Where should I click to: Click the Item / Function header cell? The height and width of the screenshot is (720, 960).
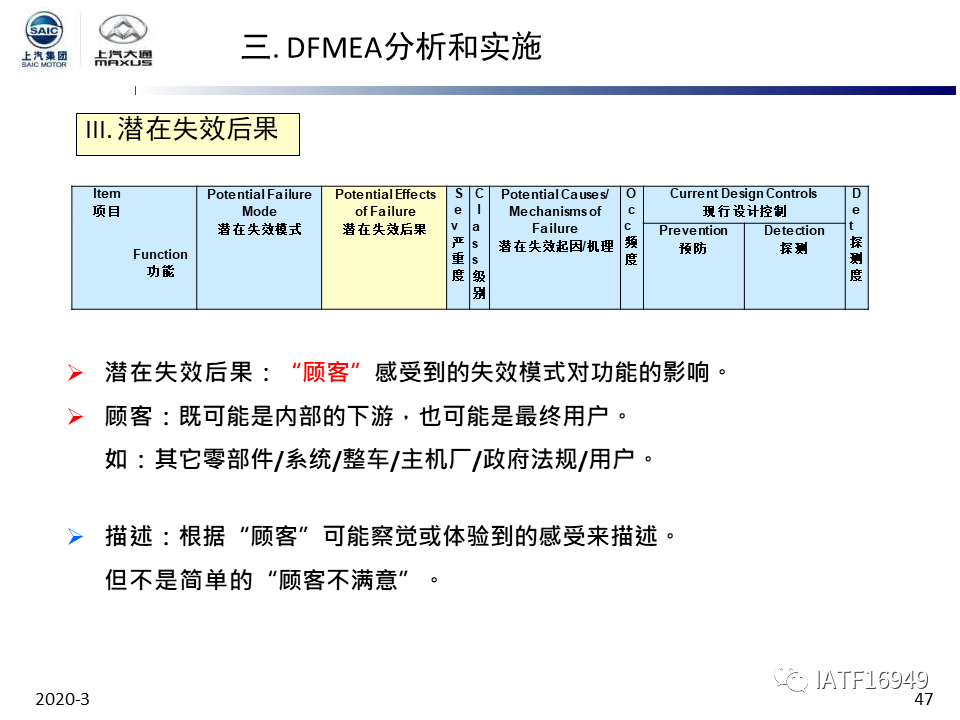134,247
